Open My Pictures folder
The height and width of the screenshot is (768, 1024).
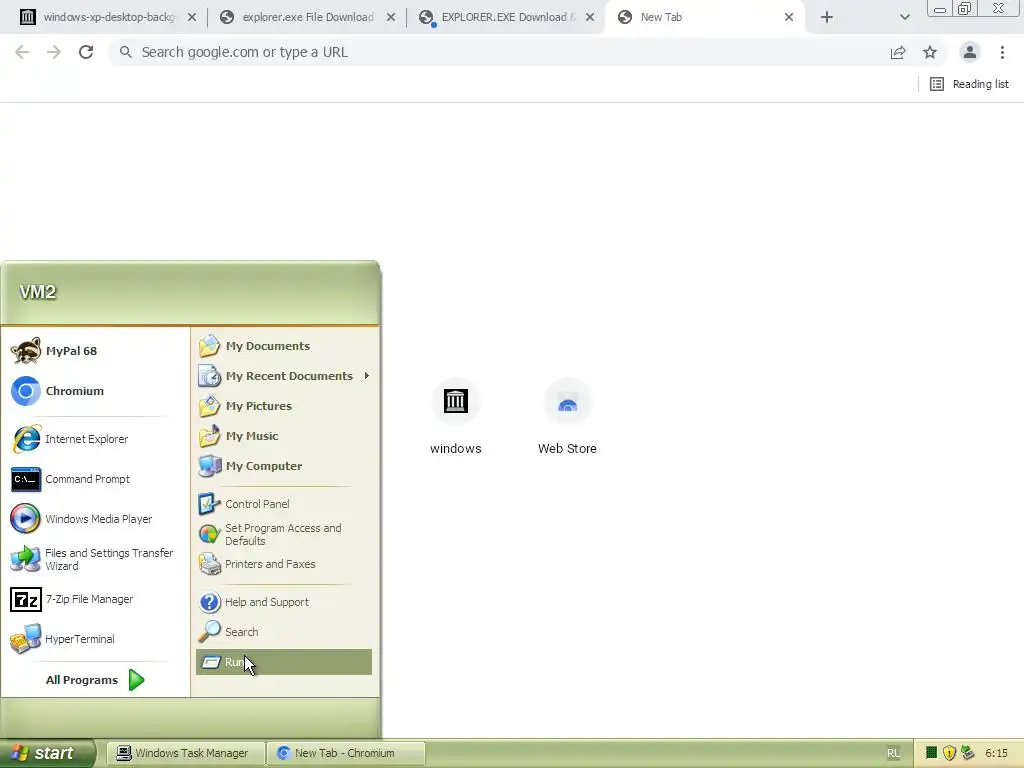[x=283, y=406]
